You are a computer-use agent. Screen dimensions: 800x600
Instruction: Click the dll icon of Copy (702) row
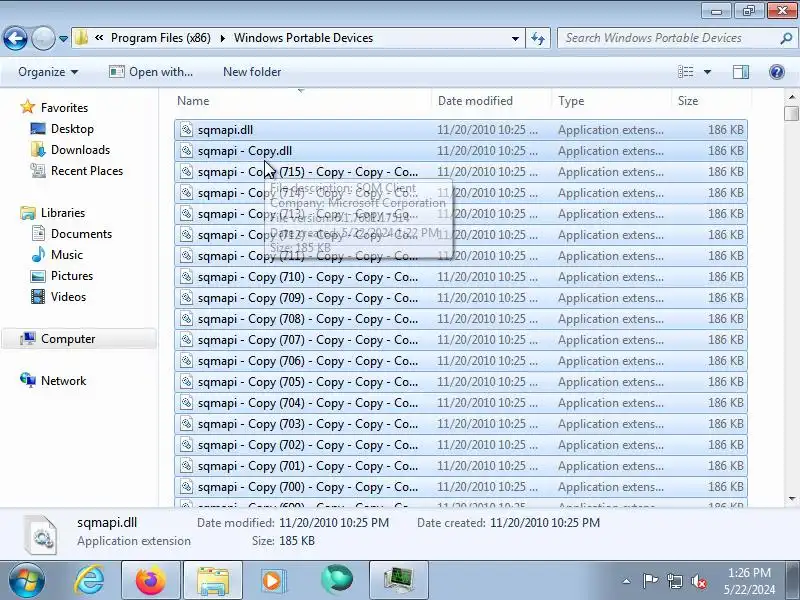[x=187, y=444]
